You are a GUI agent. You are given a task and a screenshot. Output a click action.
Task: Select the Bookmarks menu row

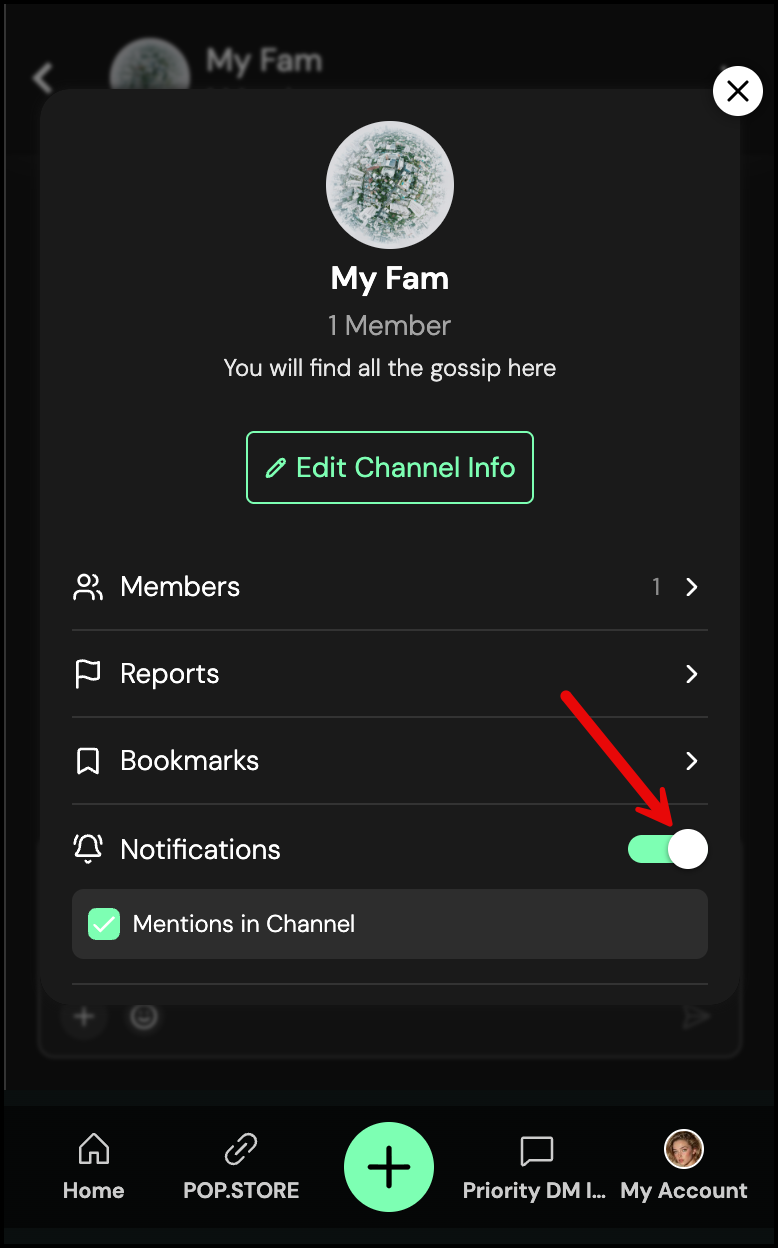tap(389, 761)
